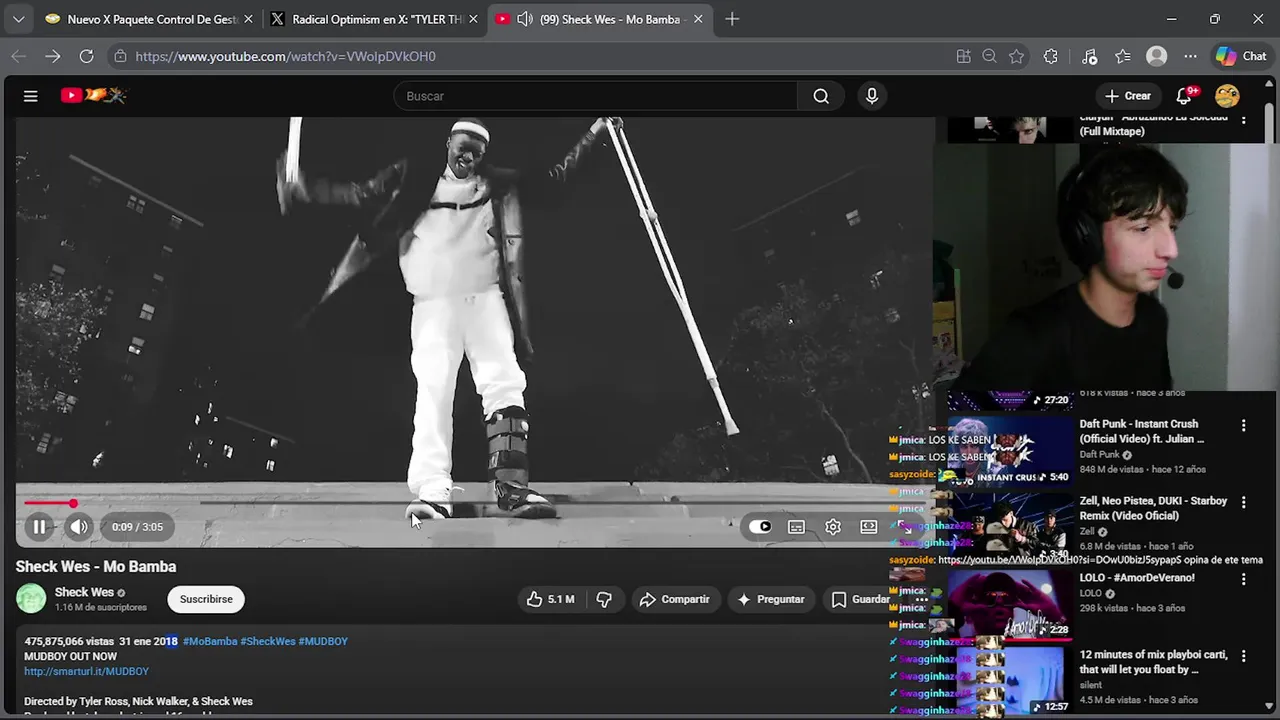Go forward in browser history

point(52,56)
